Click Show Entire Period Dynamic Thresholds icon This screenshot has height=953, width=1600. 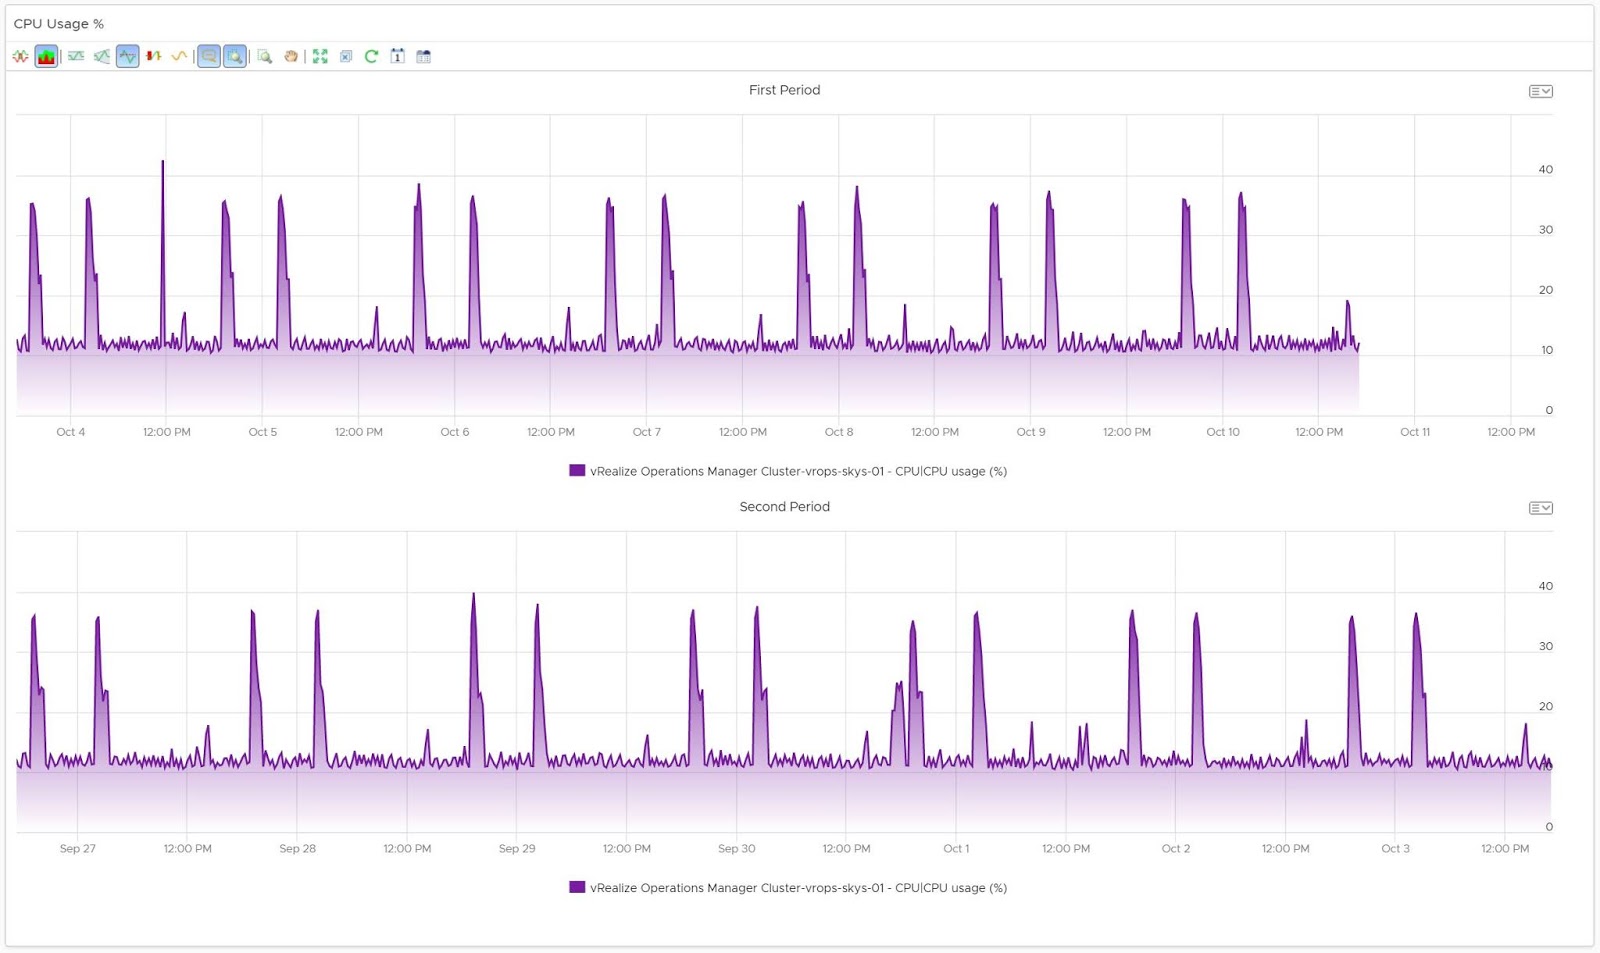pyautogui.click(x=102, y=57)
